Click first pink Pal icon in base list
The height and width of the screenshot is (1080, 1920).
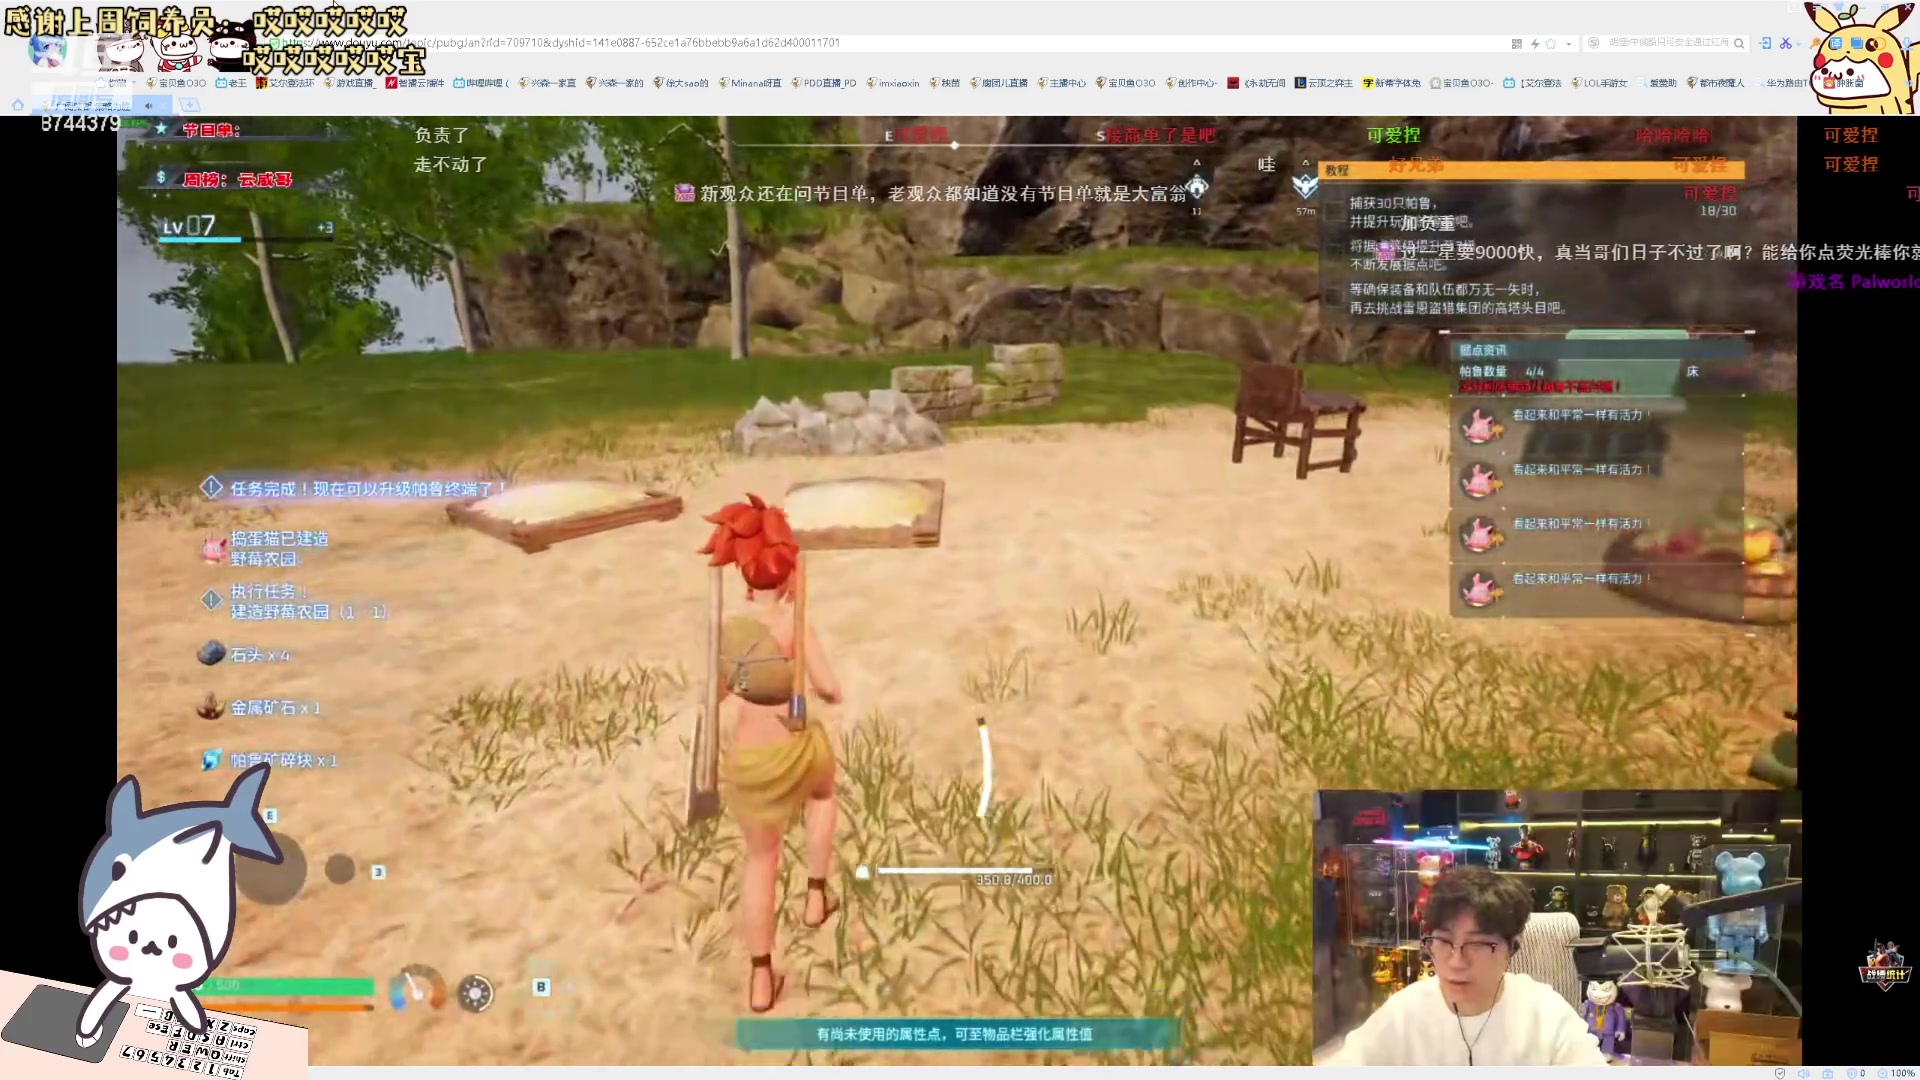pyautogui.click(x=1481, y=426)
